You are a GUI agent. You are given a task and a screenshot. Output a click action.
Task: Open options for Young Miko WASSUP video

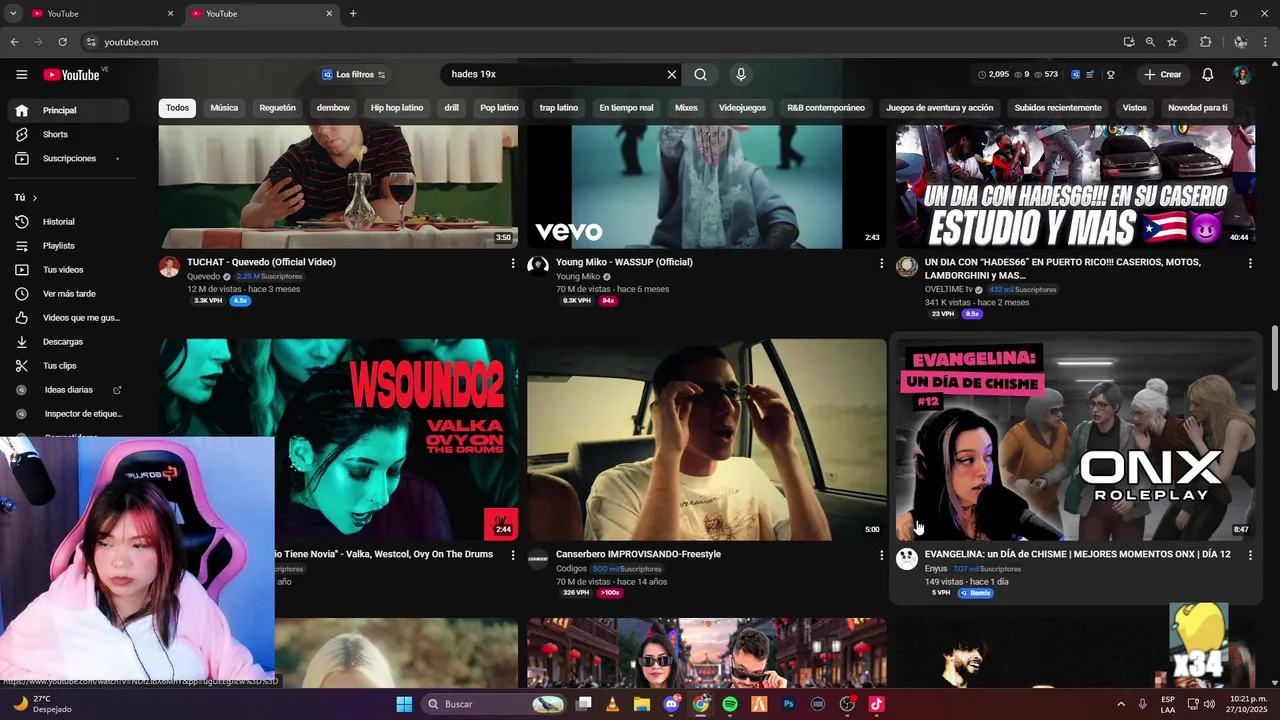[881, 263]
